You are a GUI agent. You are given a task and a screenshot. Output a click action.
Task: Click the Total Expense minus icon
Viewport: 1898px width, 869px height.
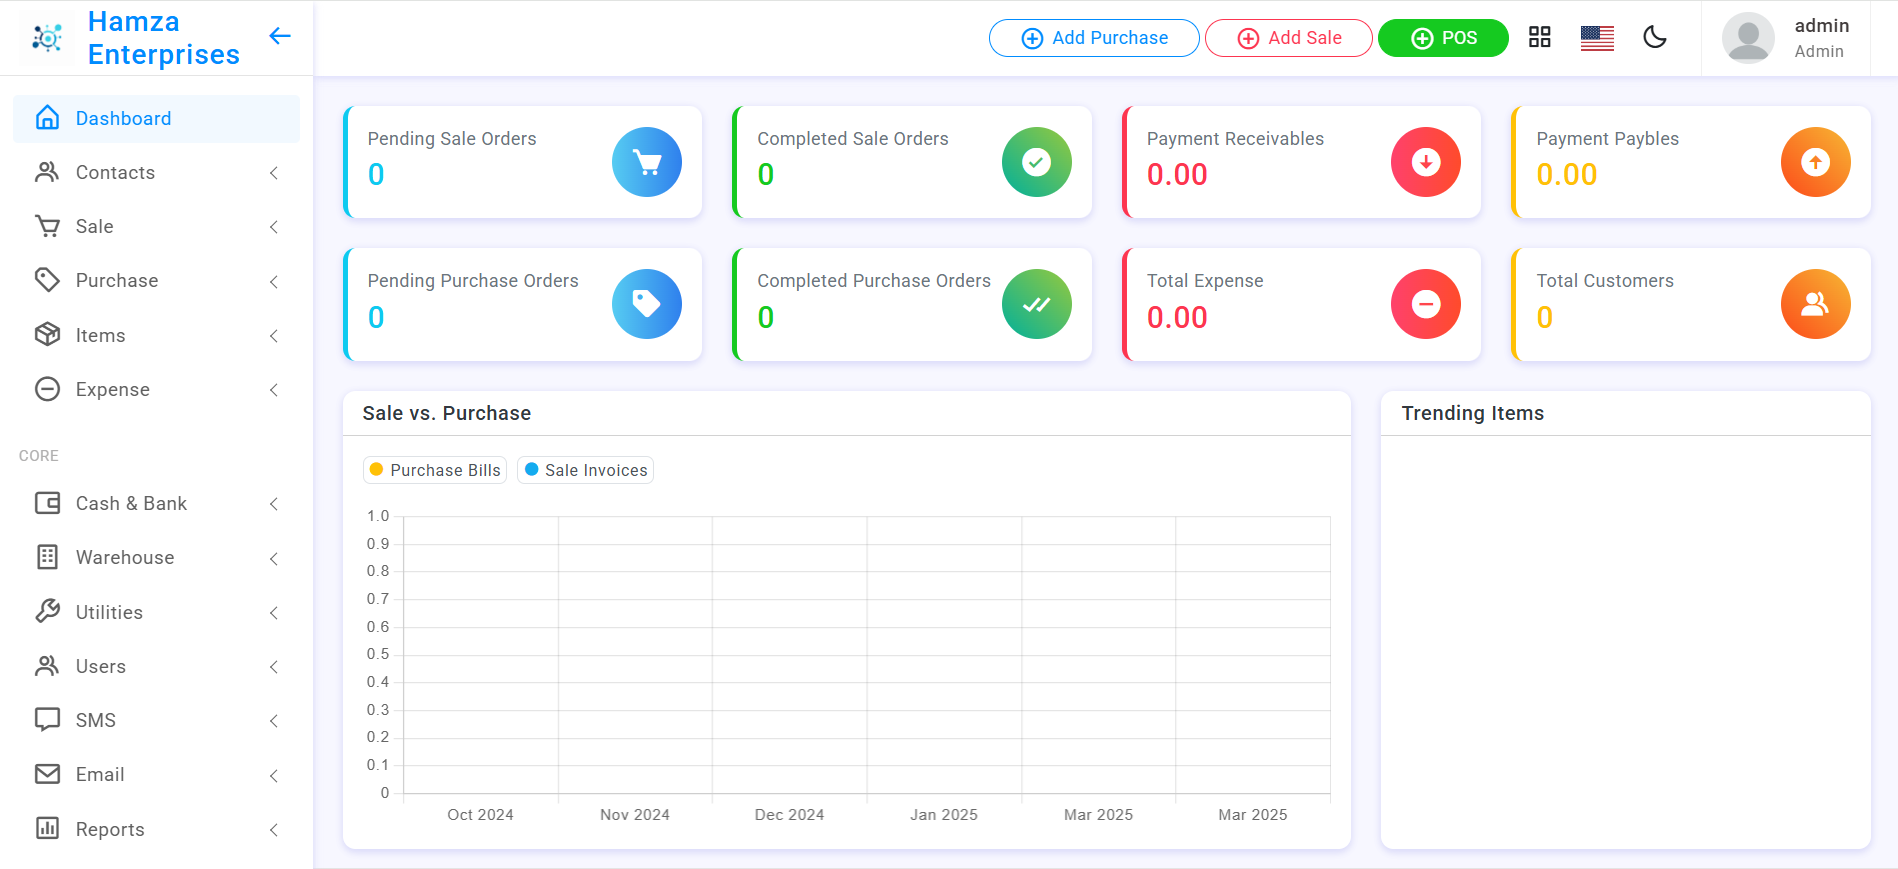point(1426,304)
